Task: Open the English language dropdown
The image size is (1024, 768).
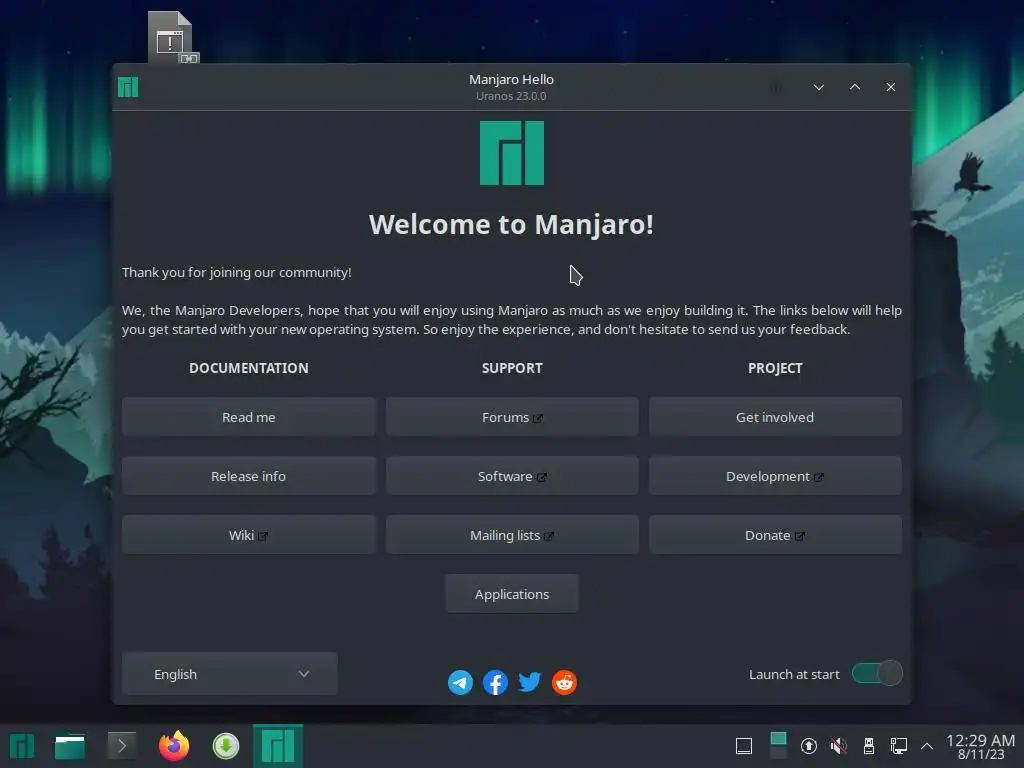Action: [x=230, y=674]
